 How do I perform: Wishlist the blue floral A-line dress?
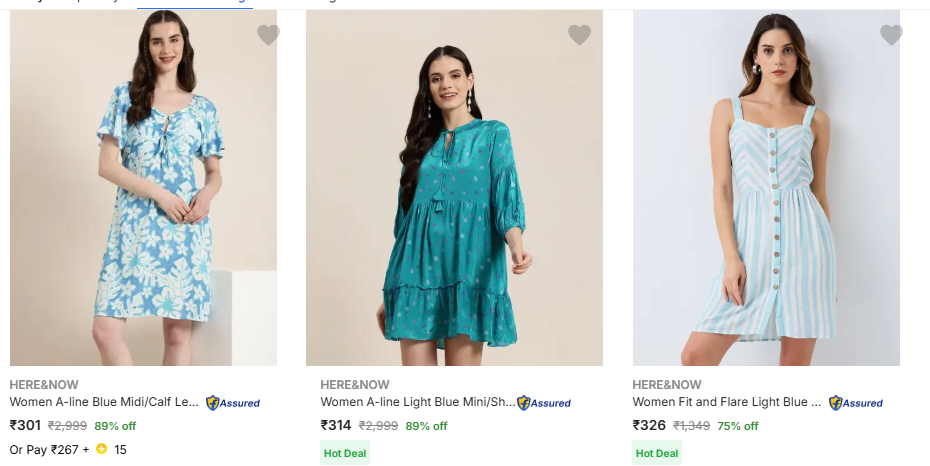pos(268,36)
